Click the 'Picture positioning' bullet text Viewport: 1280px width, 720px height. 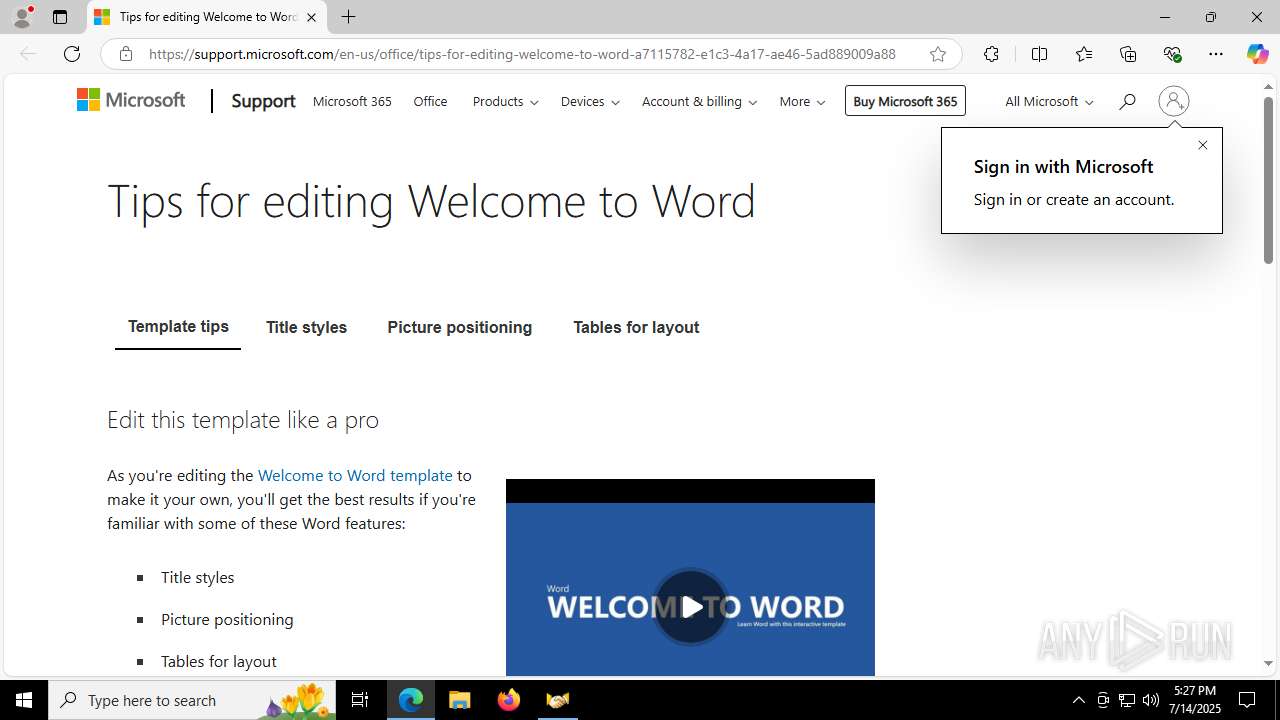click(227, 619)
